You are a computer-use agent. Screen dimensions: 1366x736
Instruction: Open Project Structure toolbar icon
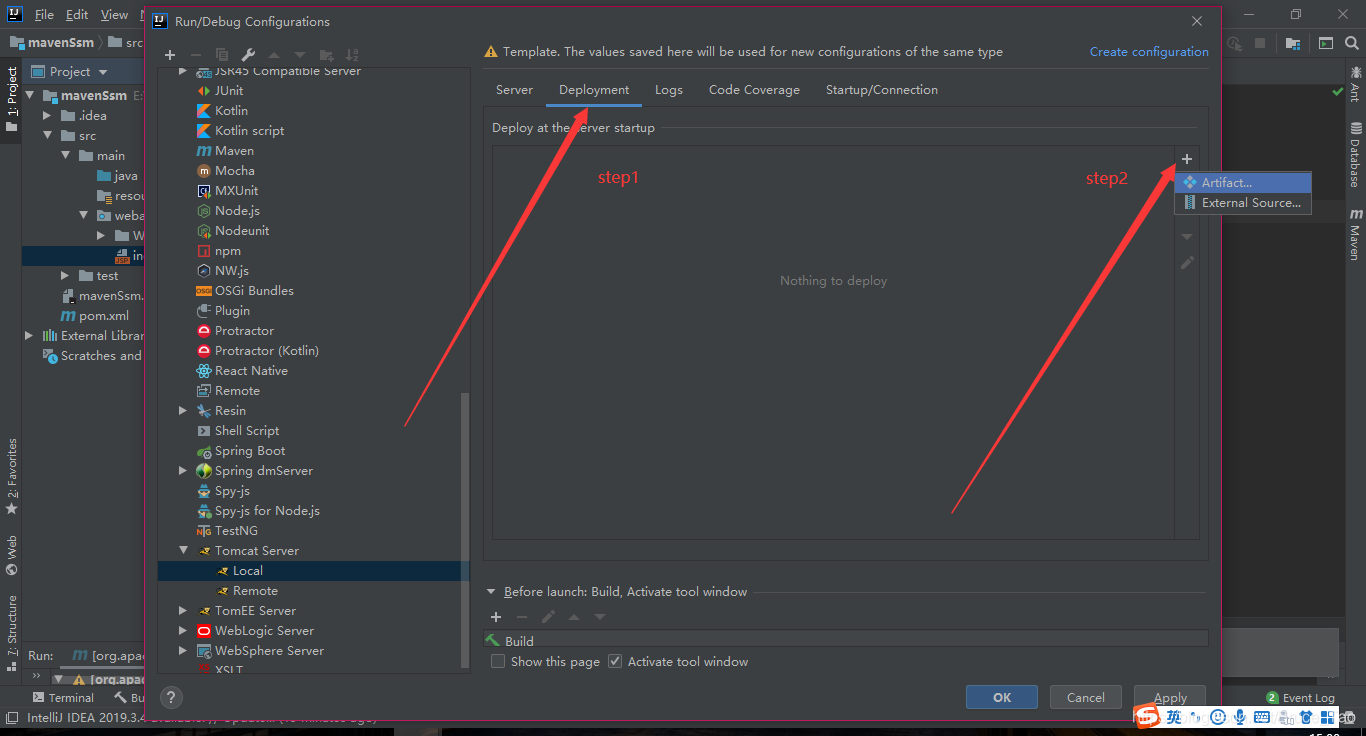[x=1294, y=43]
